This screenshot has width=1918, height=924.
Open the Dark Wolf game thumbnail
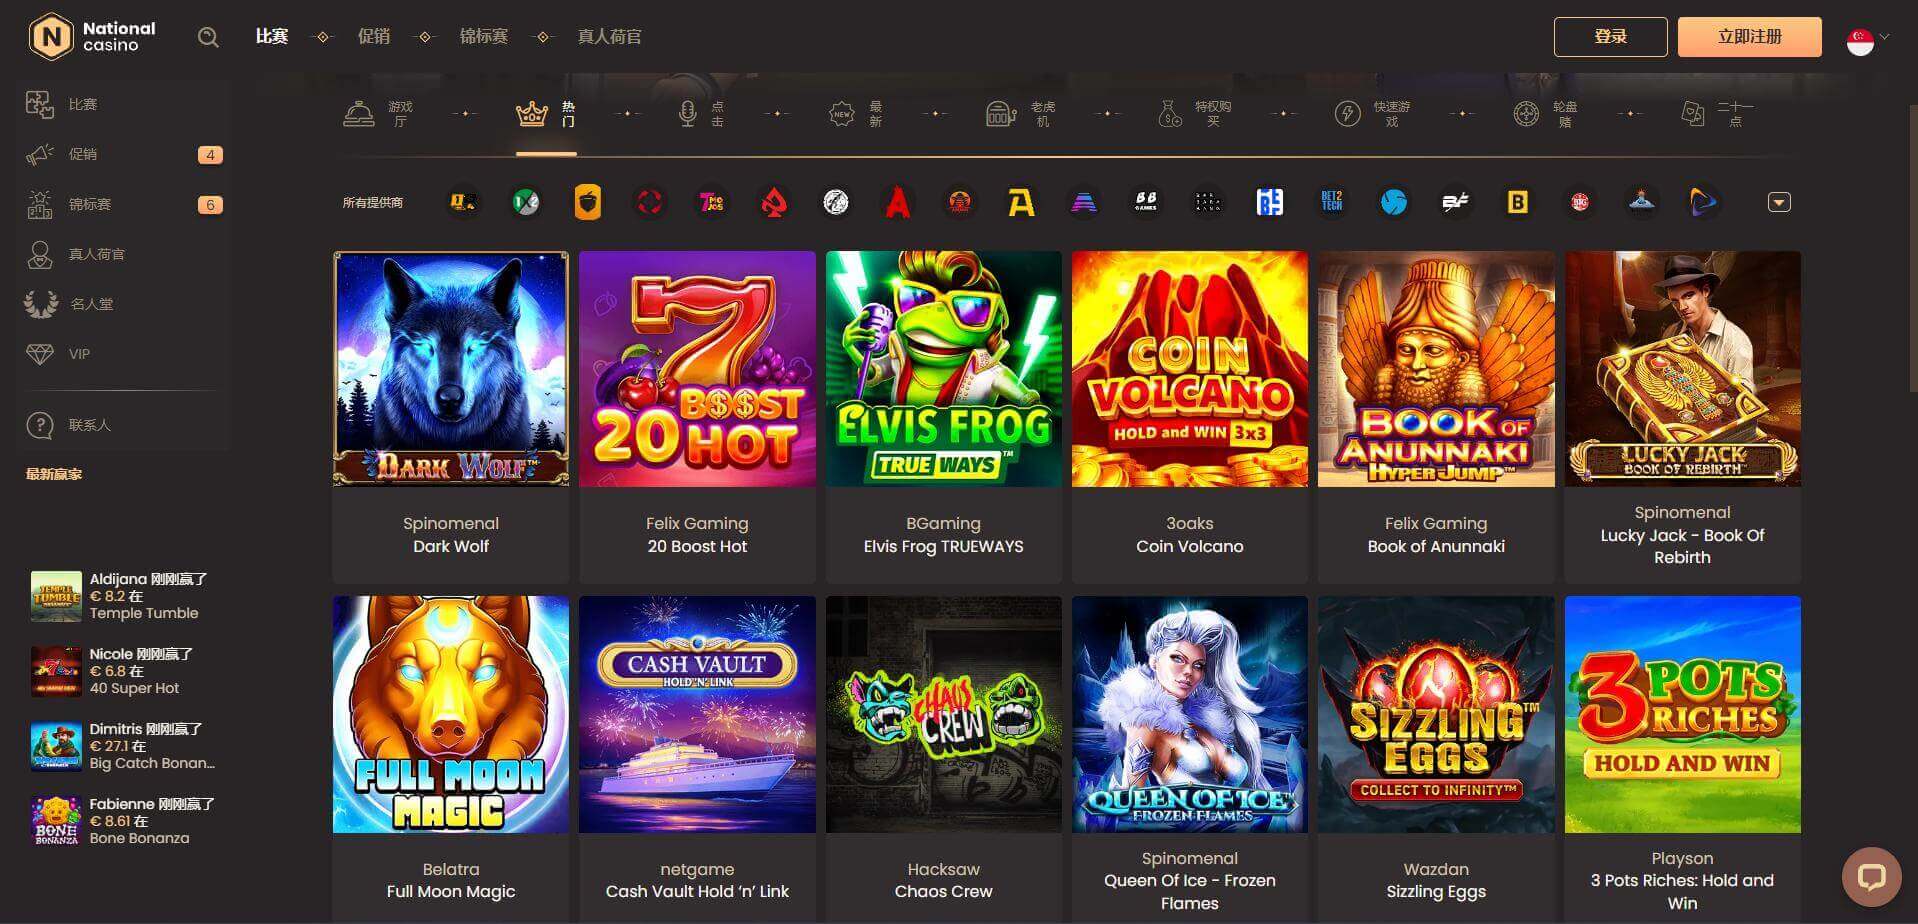pos(451,369)
